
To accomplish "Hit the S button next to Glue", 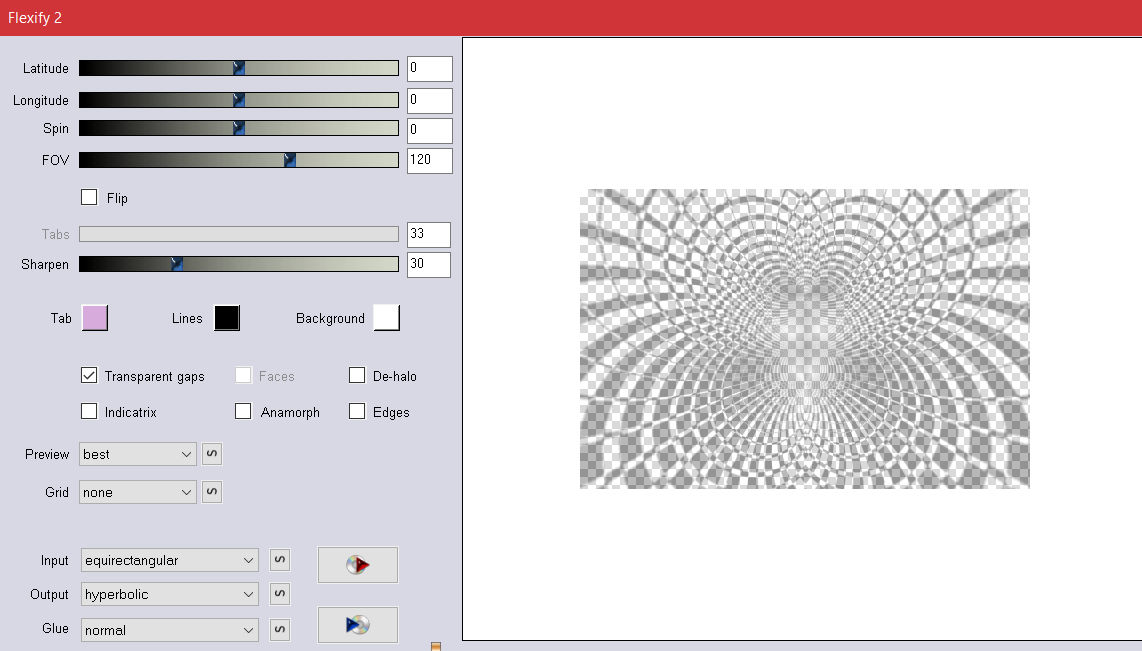I will coord(280,630).
